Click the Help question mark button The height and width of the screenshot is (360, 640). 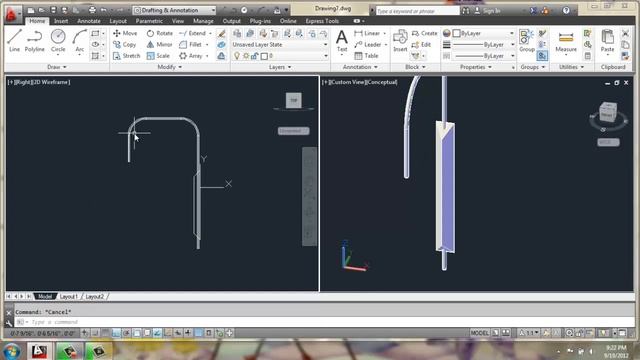(566, 11)
